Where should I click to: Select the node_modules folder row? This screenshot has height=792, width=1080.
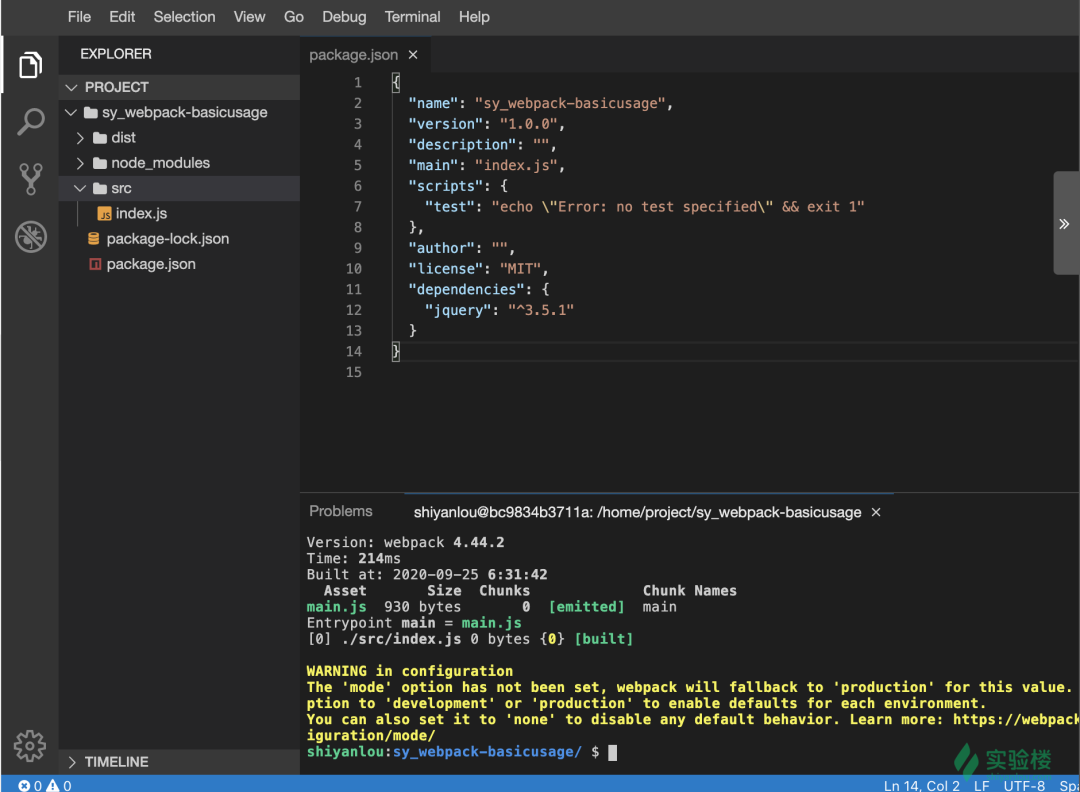point(179,163)
